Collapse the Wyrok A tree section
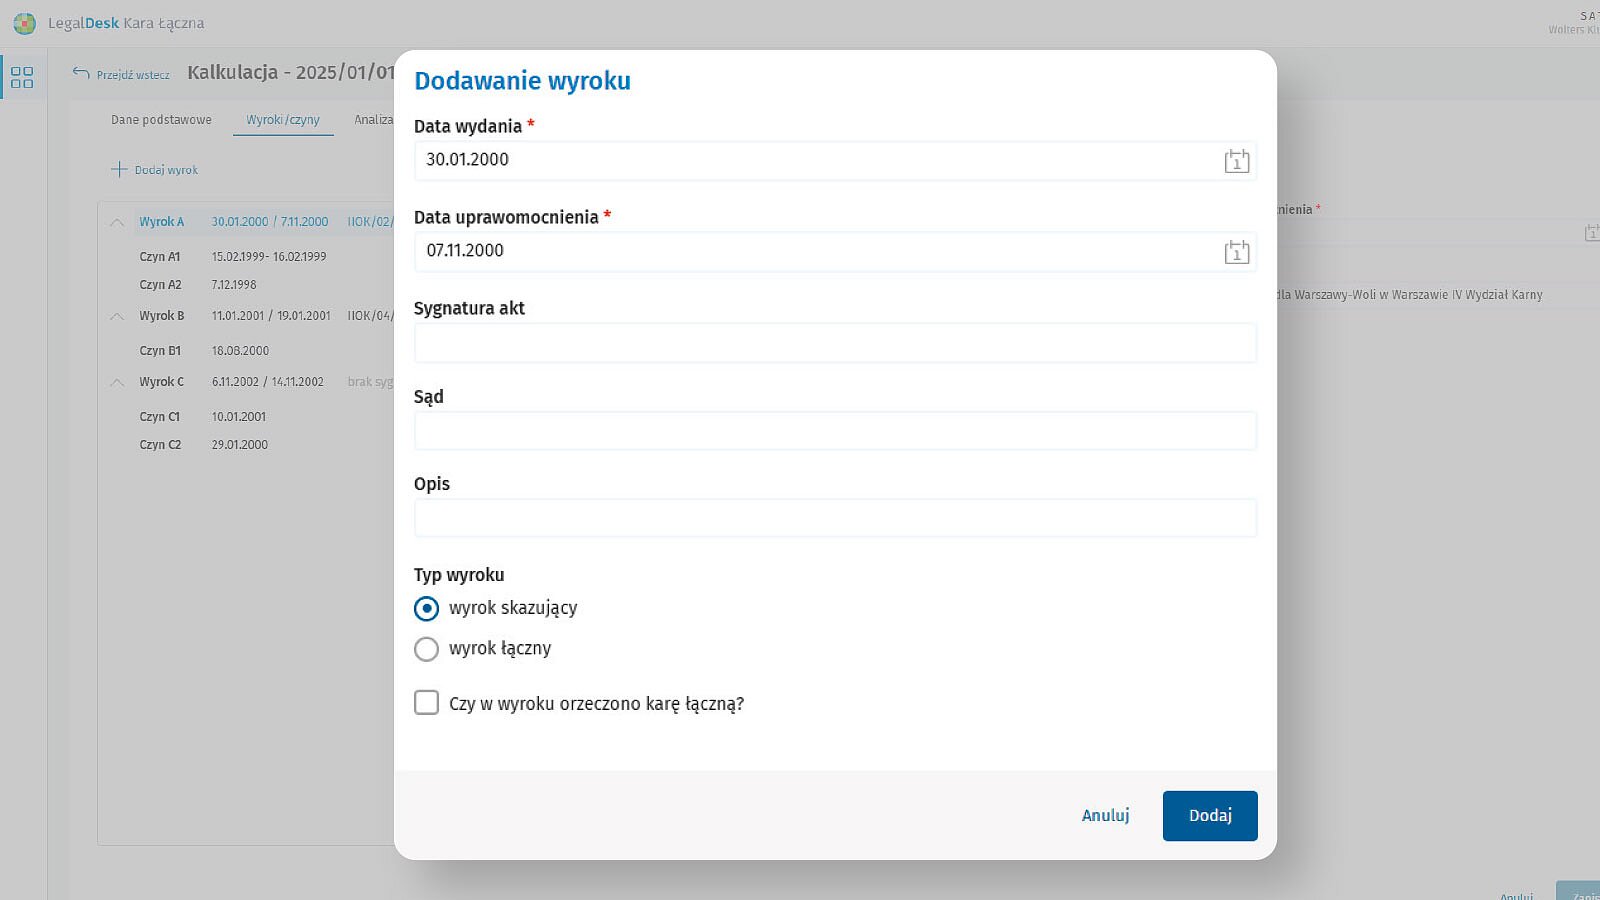The width and height of the screenshot is (1600, 900). tap(117, 222)
